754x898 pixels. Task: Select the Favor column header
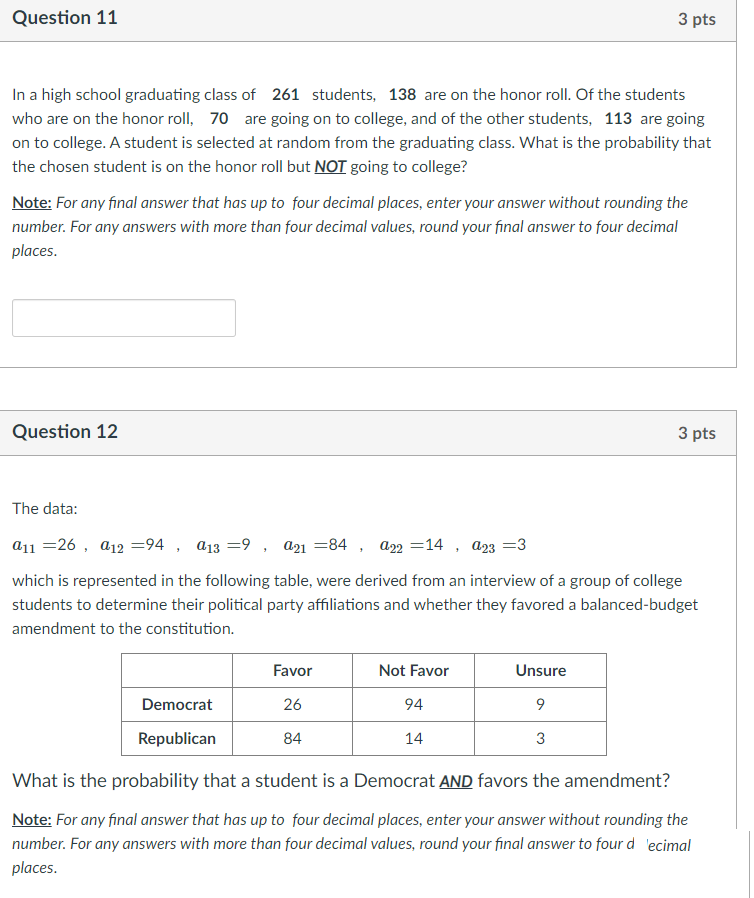291,670
